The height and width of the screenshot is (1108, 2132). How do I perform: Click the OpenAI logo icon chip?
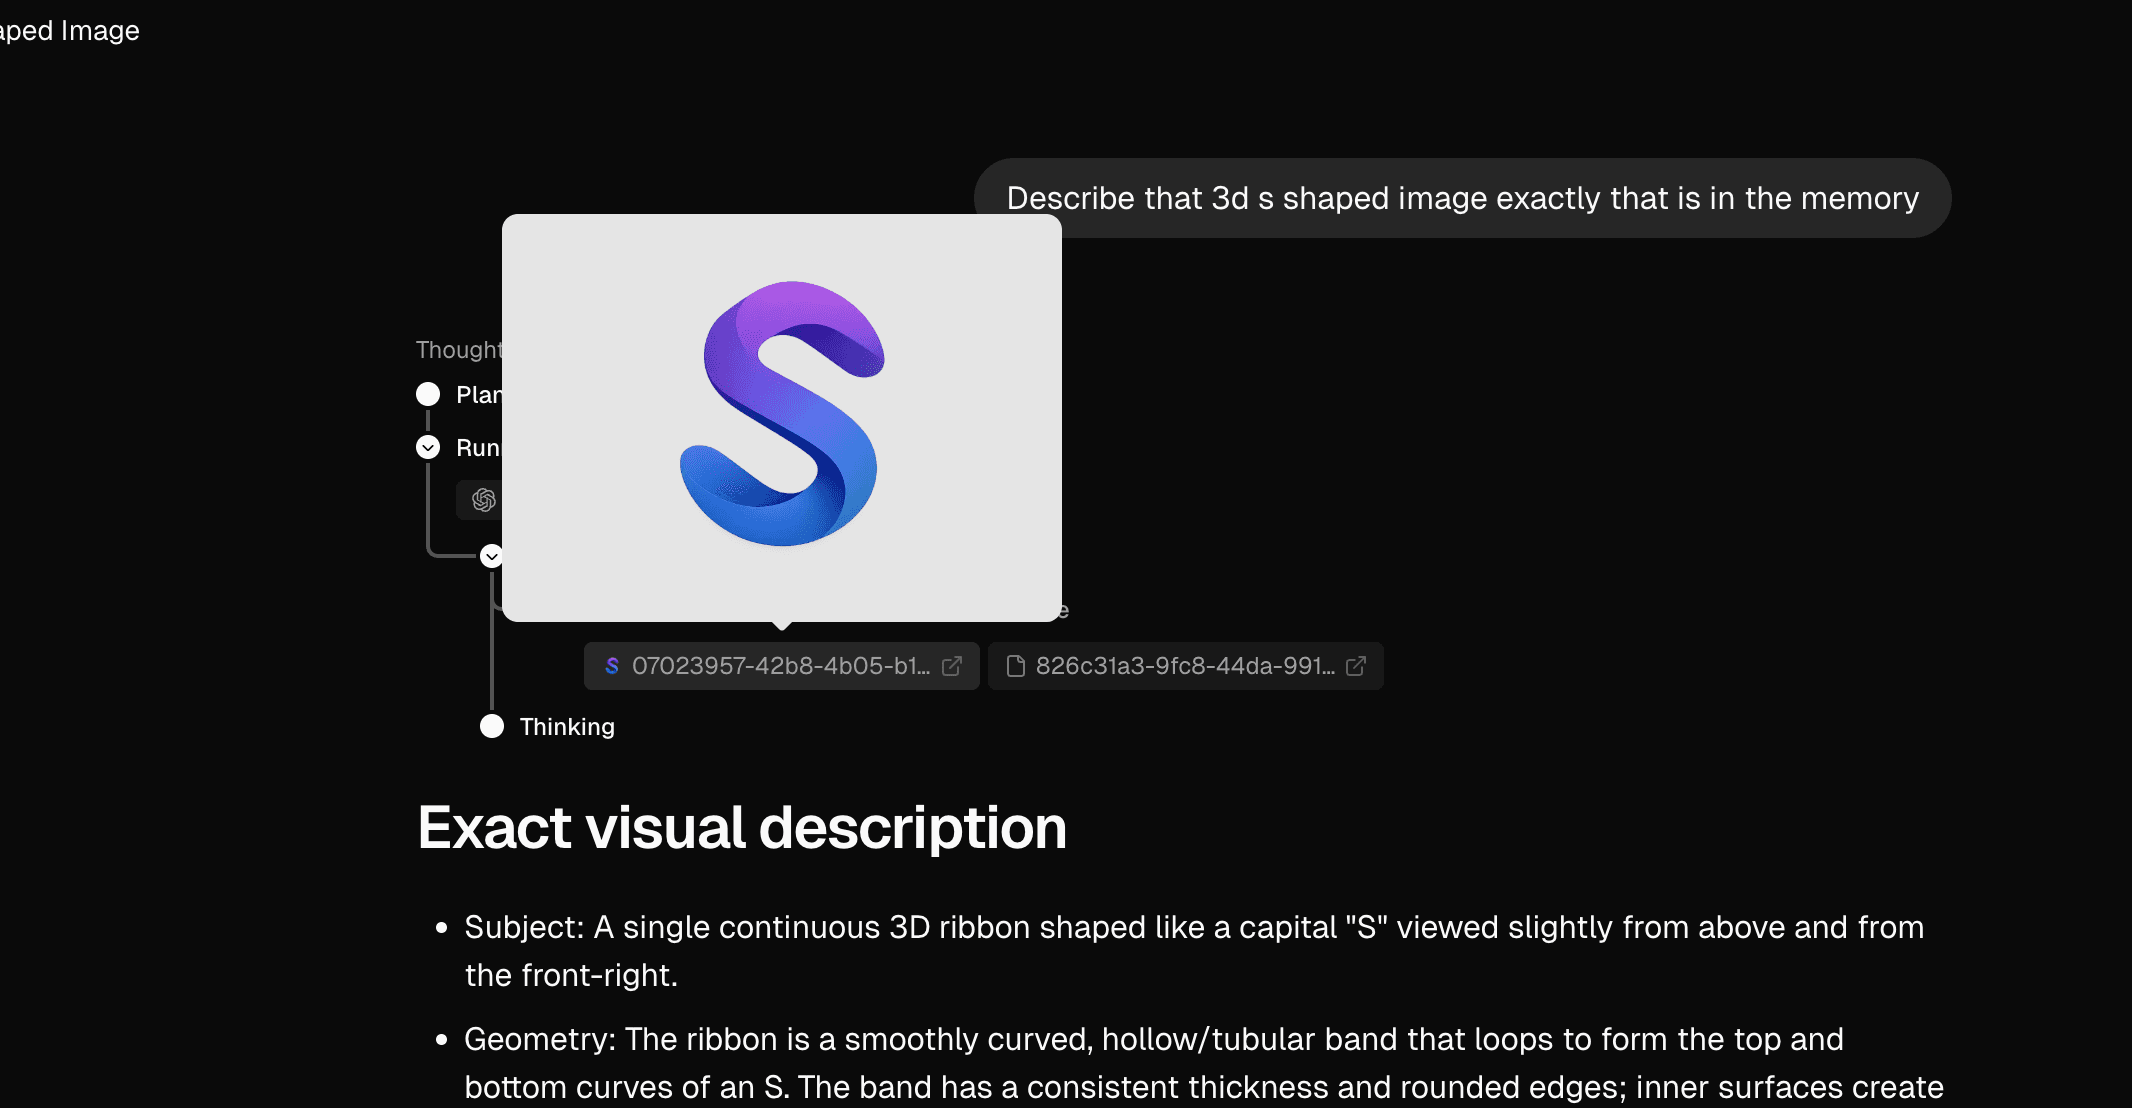(x=483, y=500)
